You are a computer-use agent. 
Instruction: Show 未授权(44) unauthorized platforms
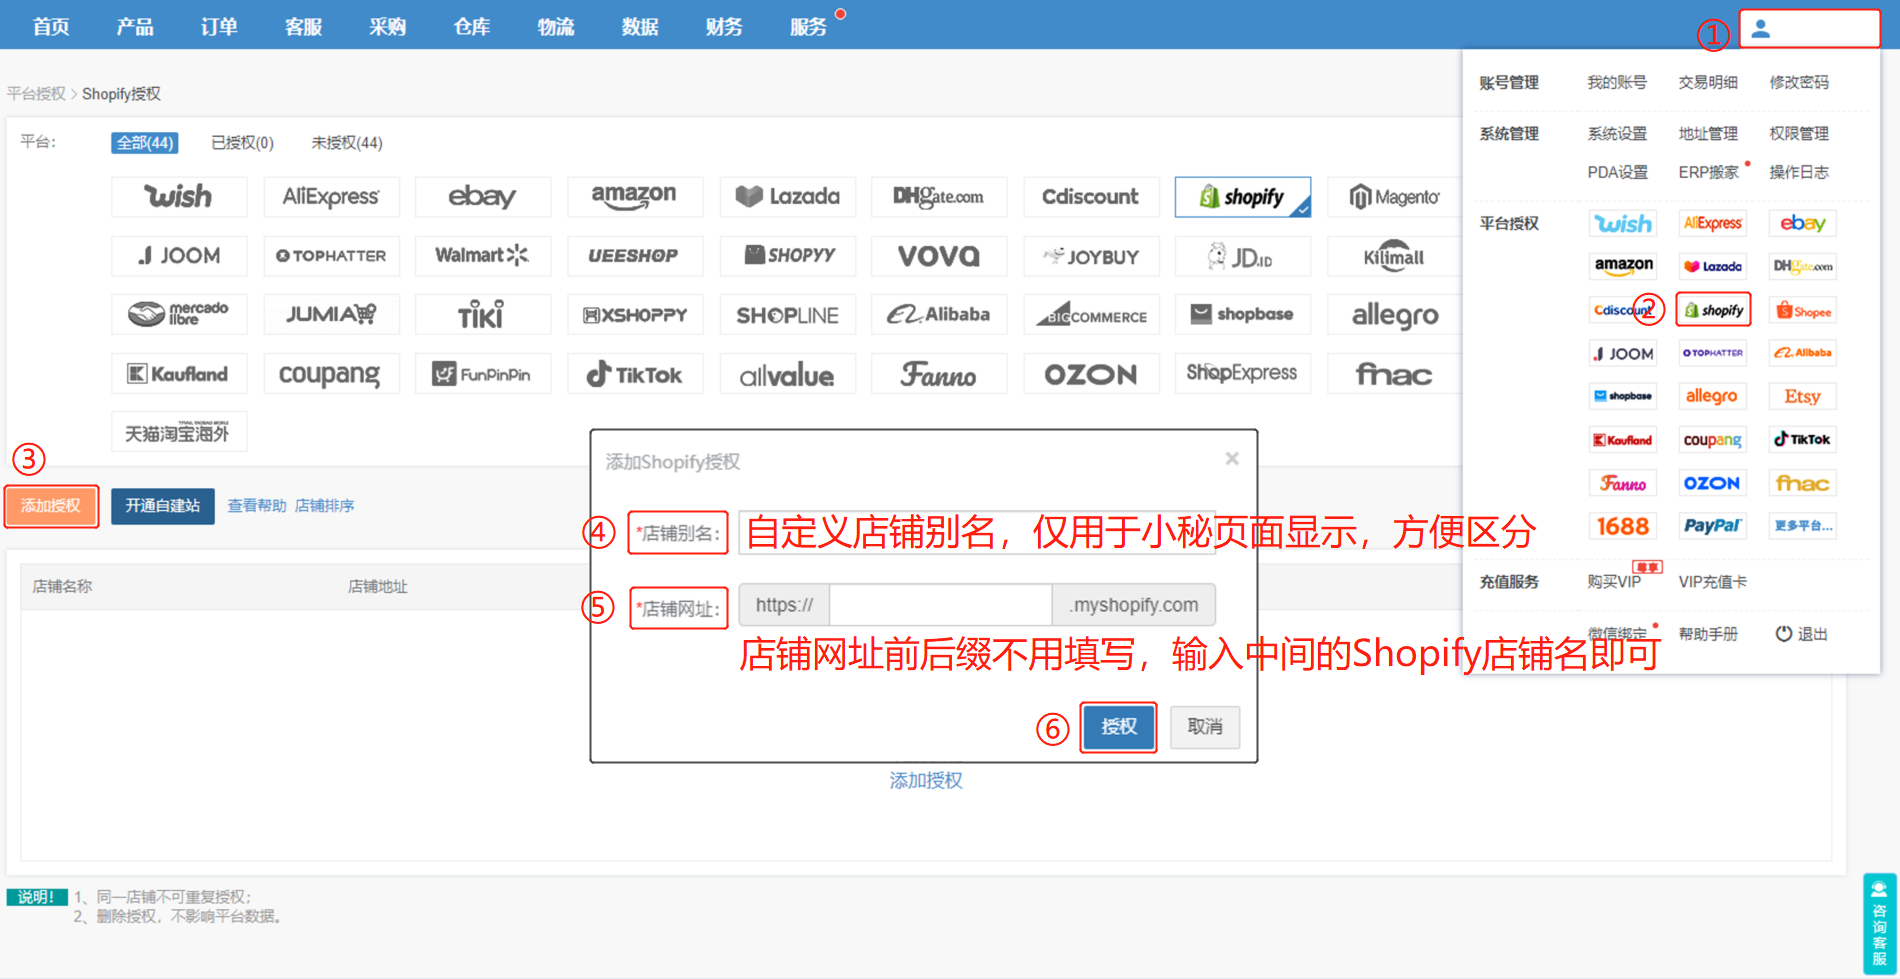tap(346, 143)
